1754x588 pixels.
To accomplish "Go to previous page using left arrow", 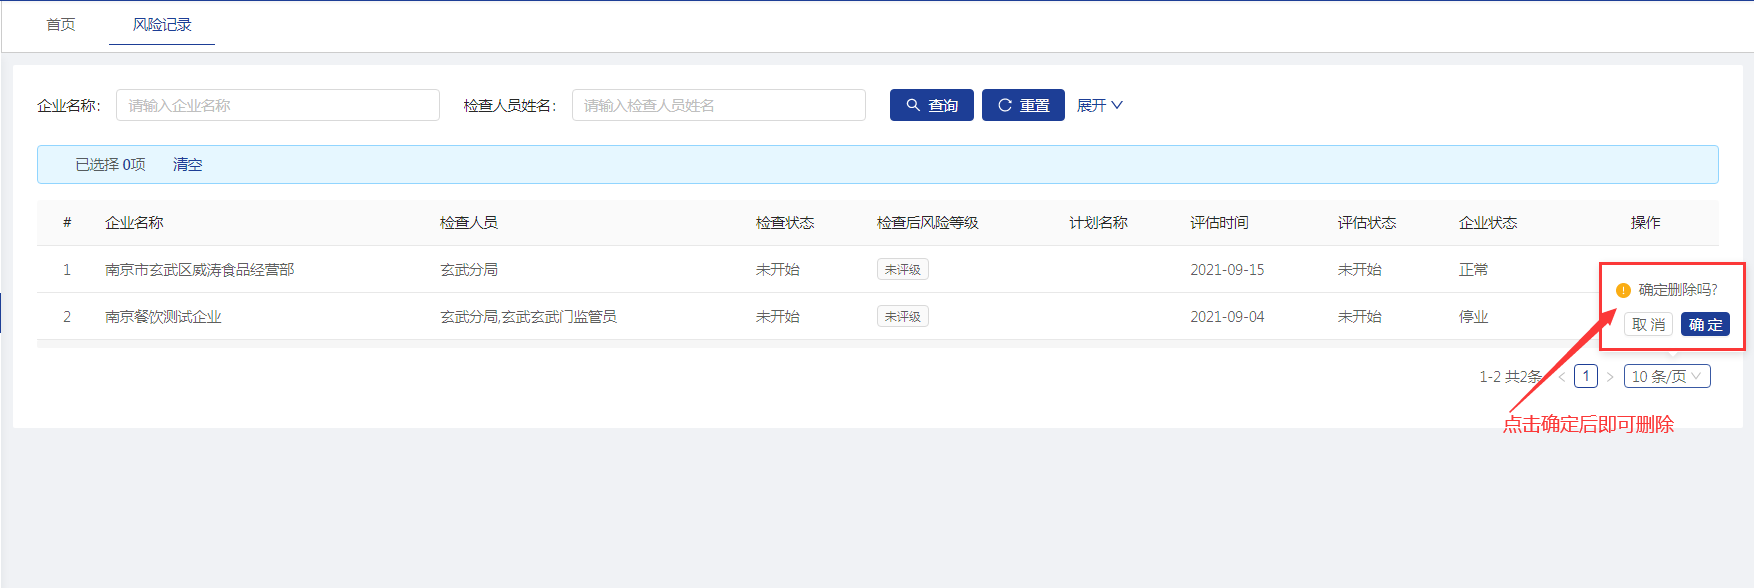I will click(x=1561, y=377).
